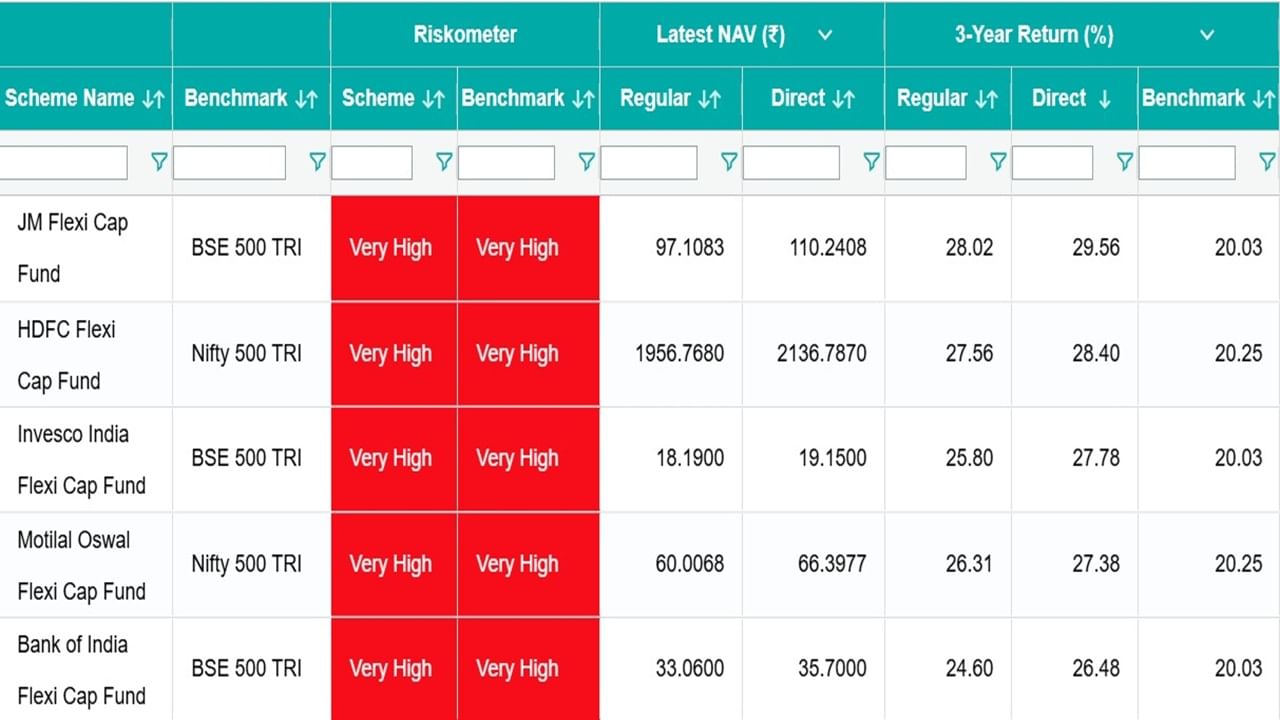The width and height of the screenshot is (1280, 720).
Task: Focus NAV Direct filter input
Action: [791, 162]
